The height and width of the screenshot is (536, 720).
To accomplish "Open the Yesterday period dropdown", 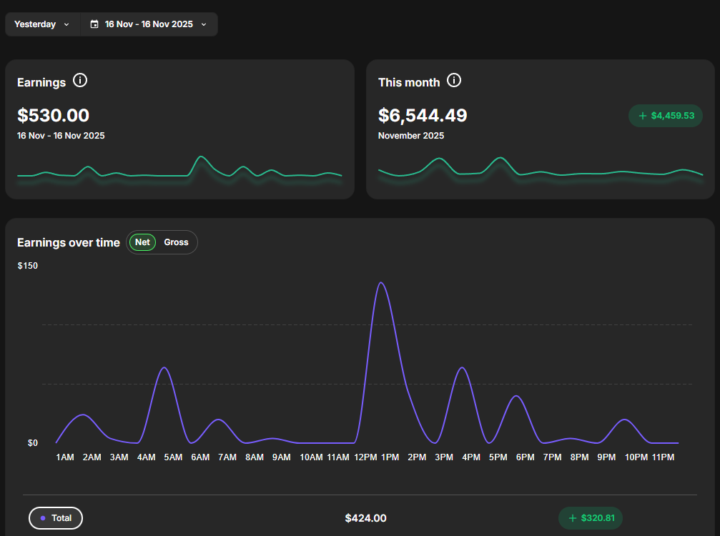I will point(42,24).
